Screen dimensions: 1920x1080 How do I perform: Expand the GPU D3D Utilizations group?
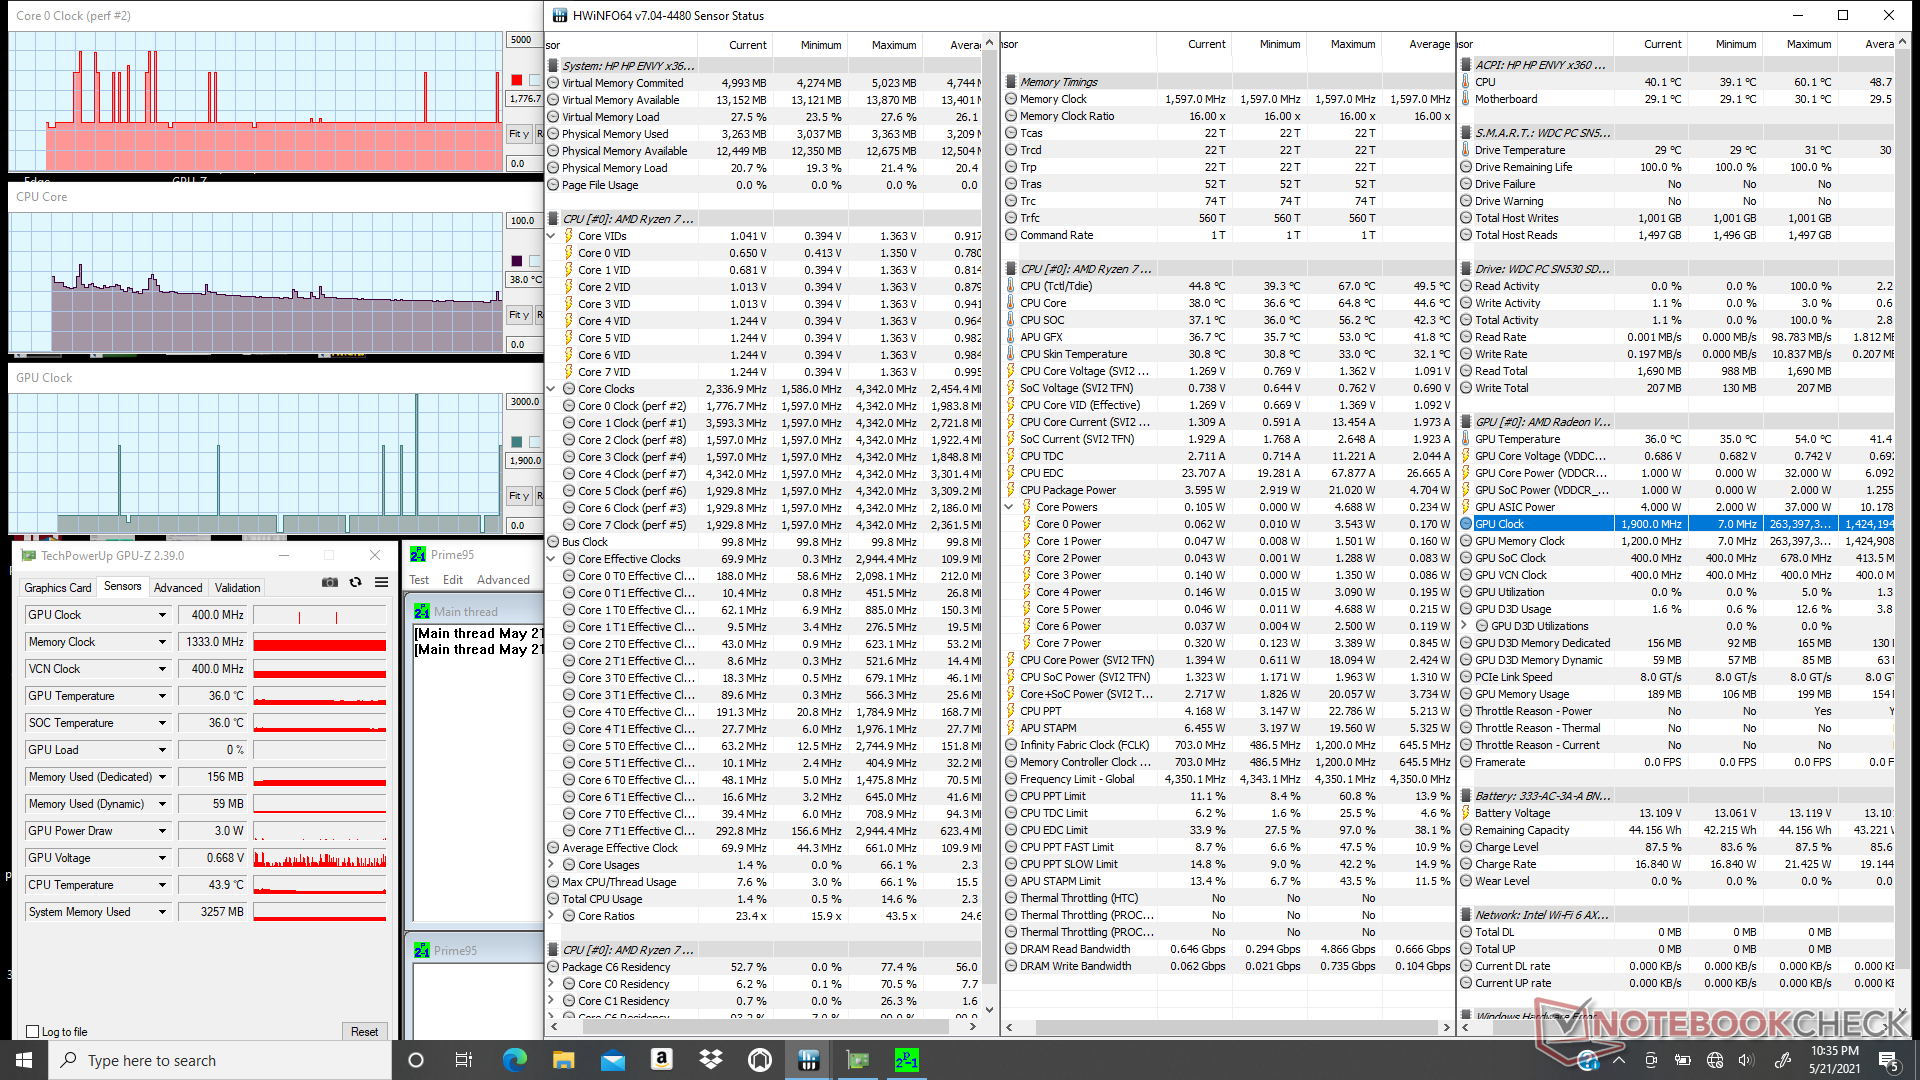1465,626
